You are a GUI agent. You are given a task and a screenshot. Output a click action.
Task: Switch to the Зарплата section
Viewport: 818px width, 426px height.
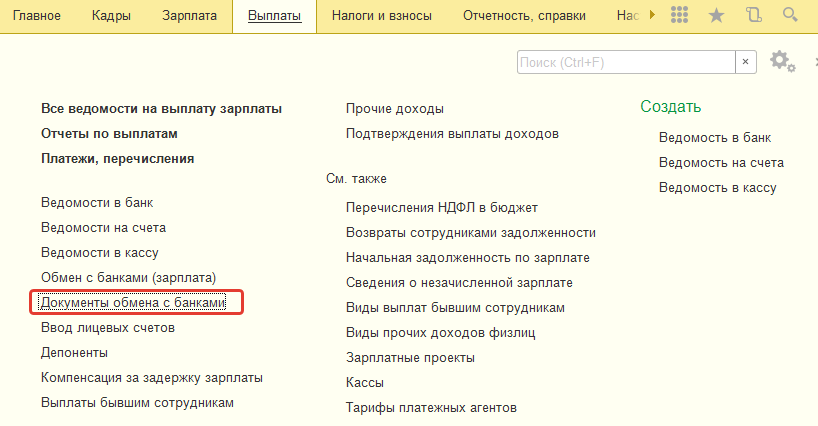point(189,16)
